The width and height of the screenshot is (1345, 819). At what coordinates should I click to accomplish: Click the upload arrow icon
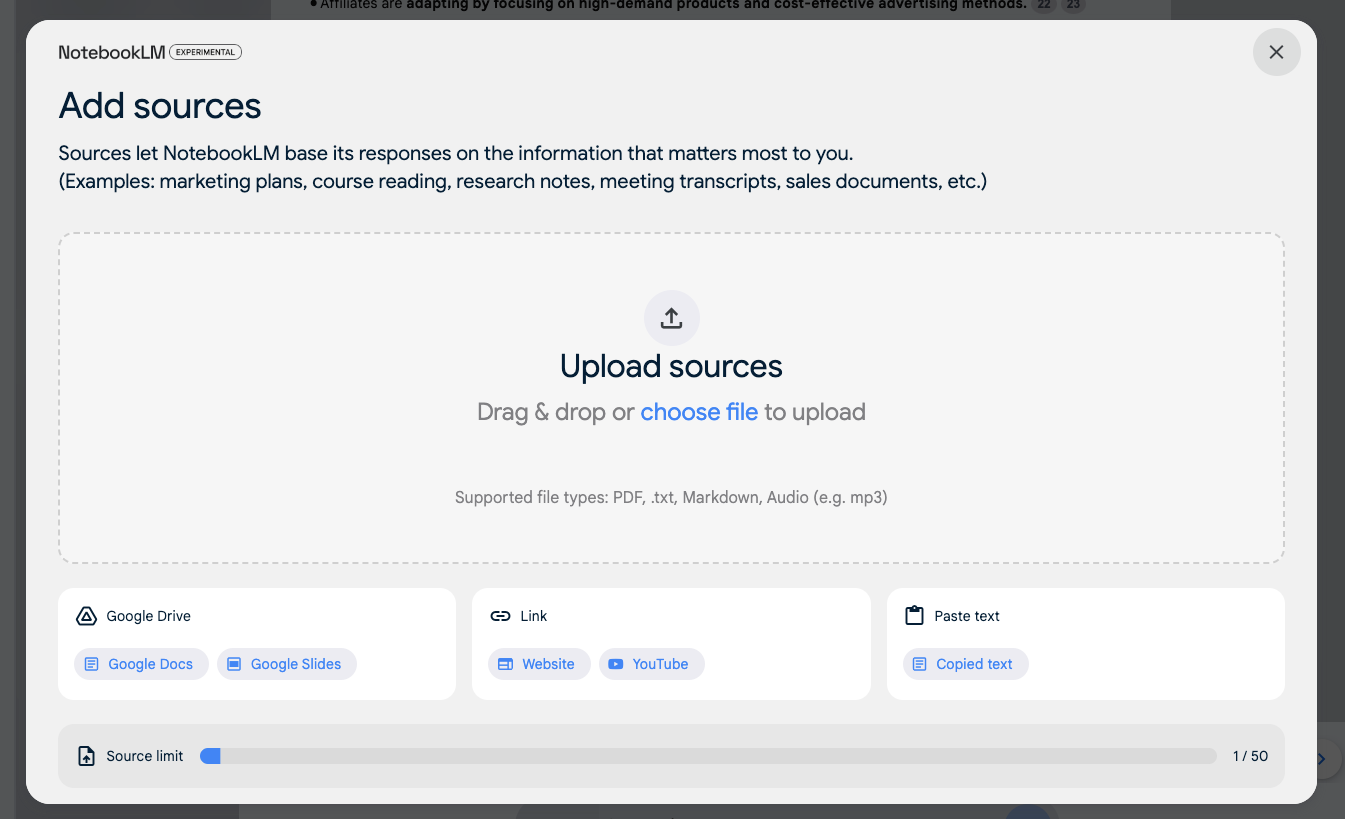tap(671, 318)
